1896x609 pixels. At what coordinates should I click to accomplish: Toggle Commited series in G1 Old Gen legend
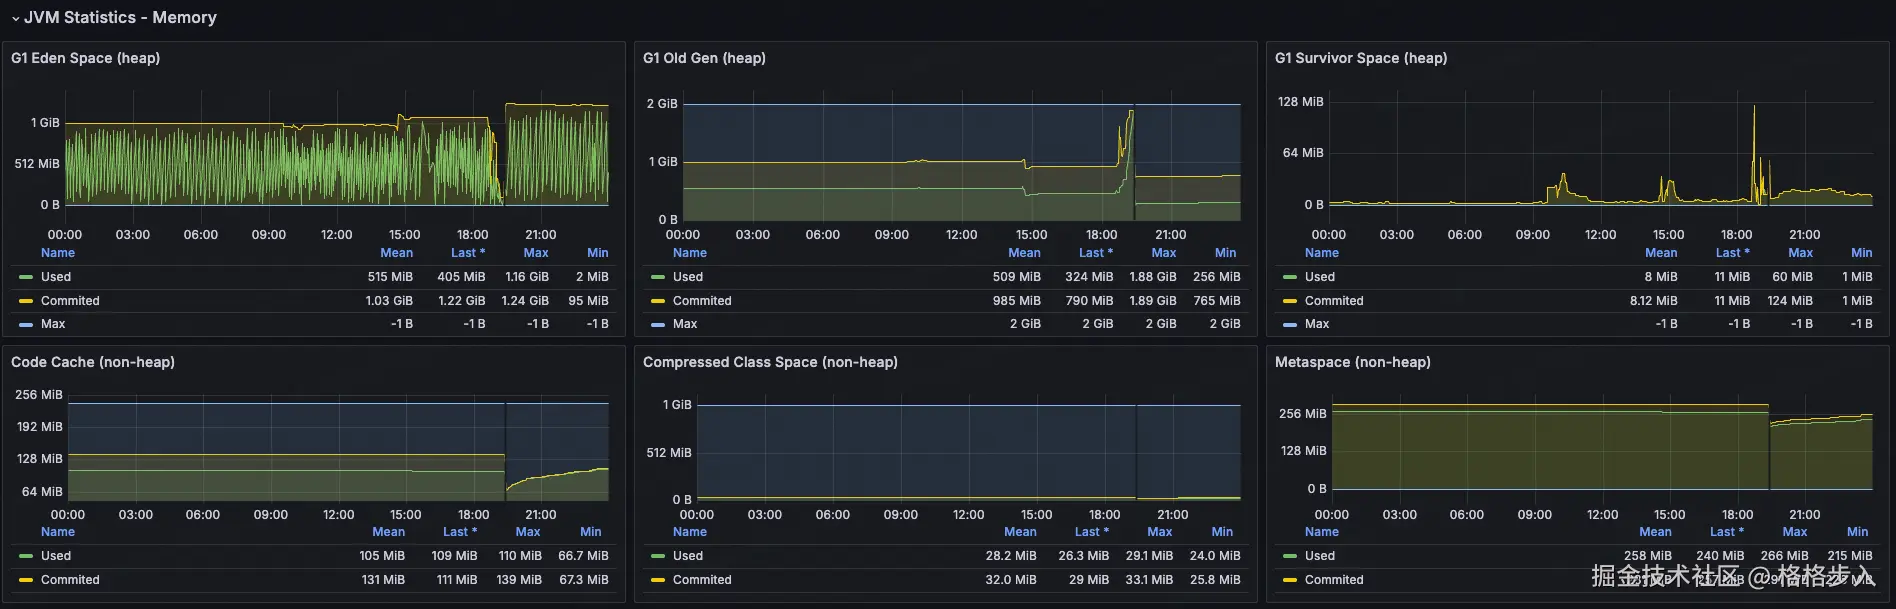pos(702,301)
